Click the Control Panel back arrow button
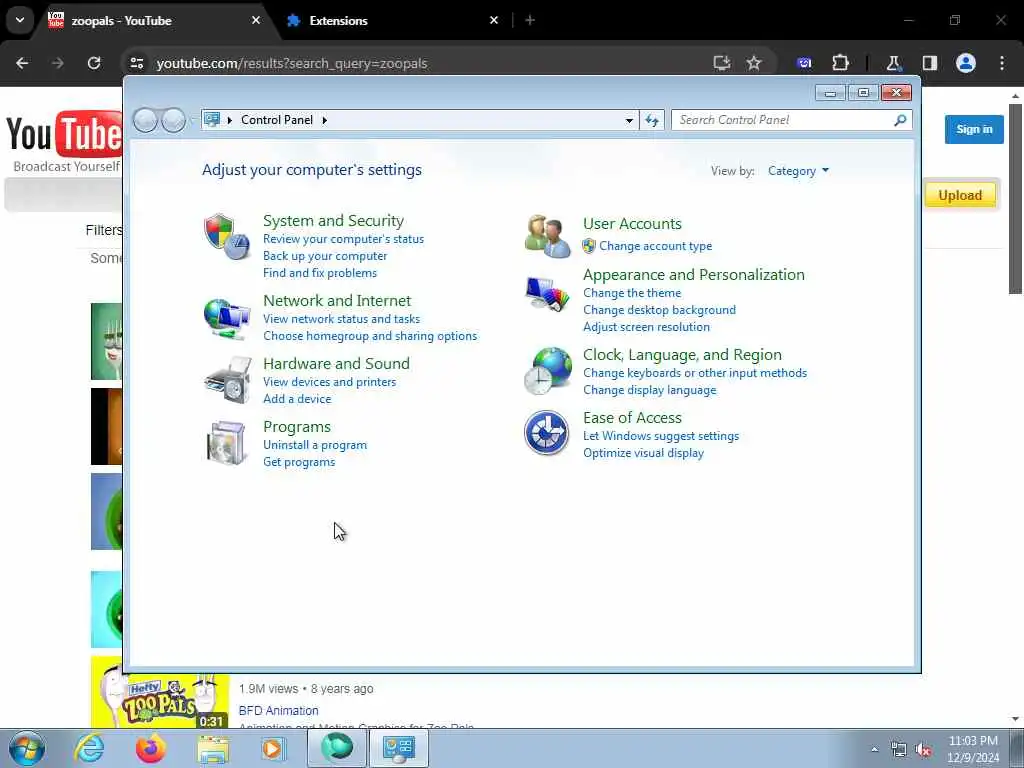The image size is (1024, 768). pos(146,120)
